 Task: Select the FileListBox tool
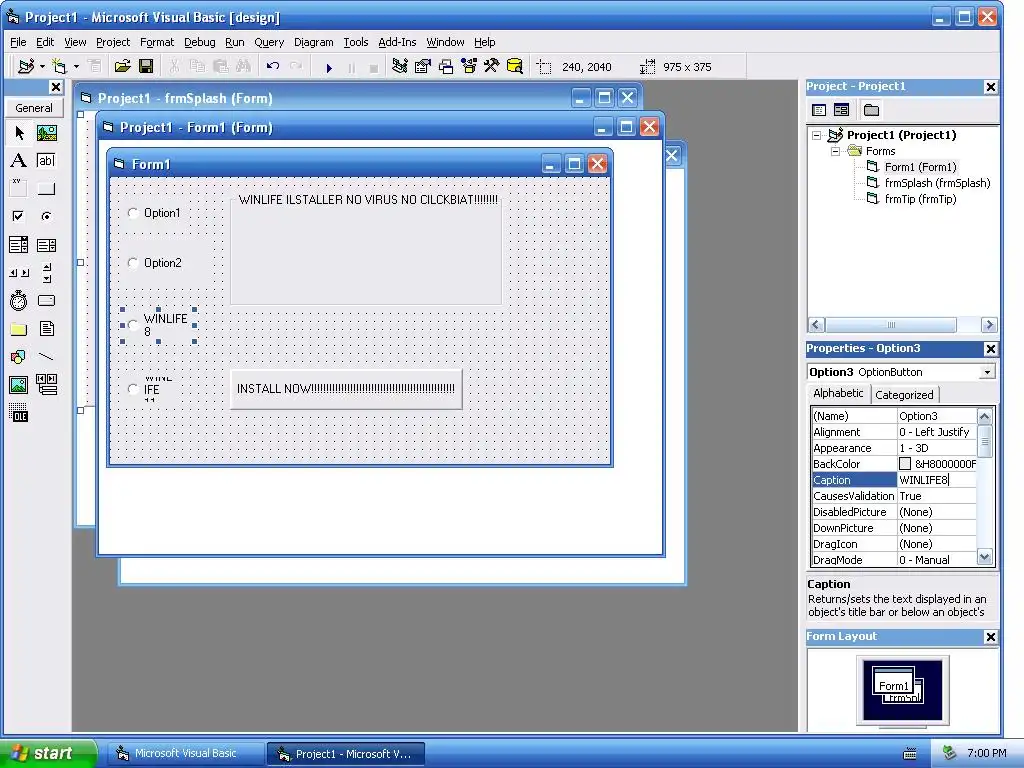point(46,328)
